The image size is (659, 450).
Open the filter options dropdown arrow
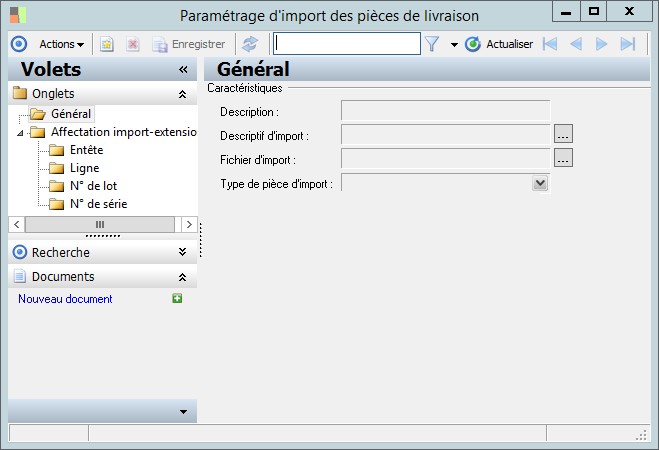coord(454,44)
